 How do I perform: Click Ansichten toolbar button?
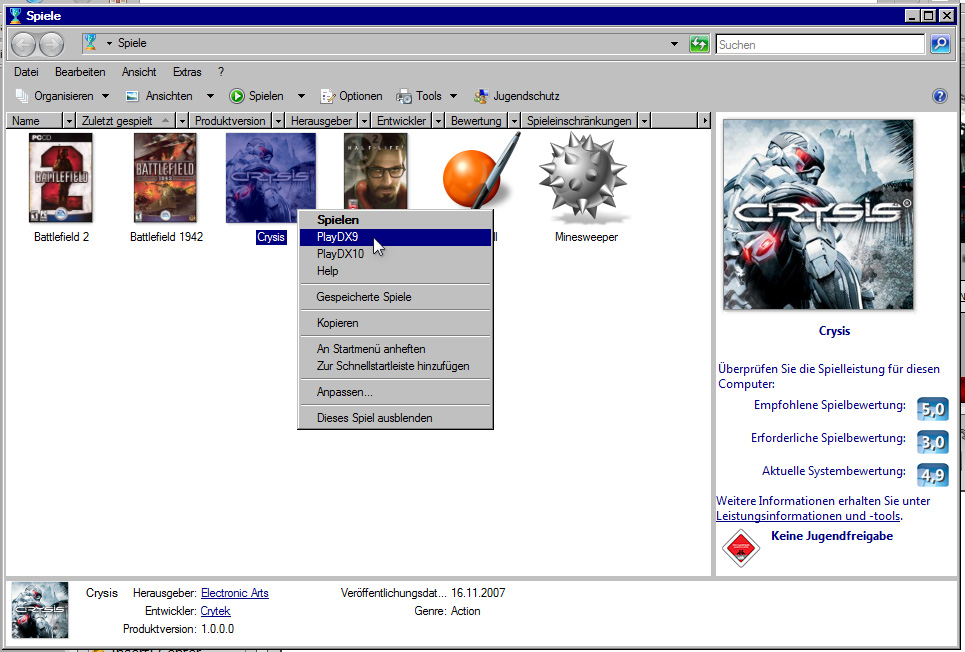coord(162,96)
